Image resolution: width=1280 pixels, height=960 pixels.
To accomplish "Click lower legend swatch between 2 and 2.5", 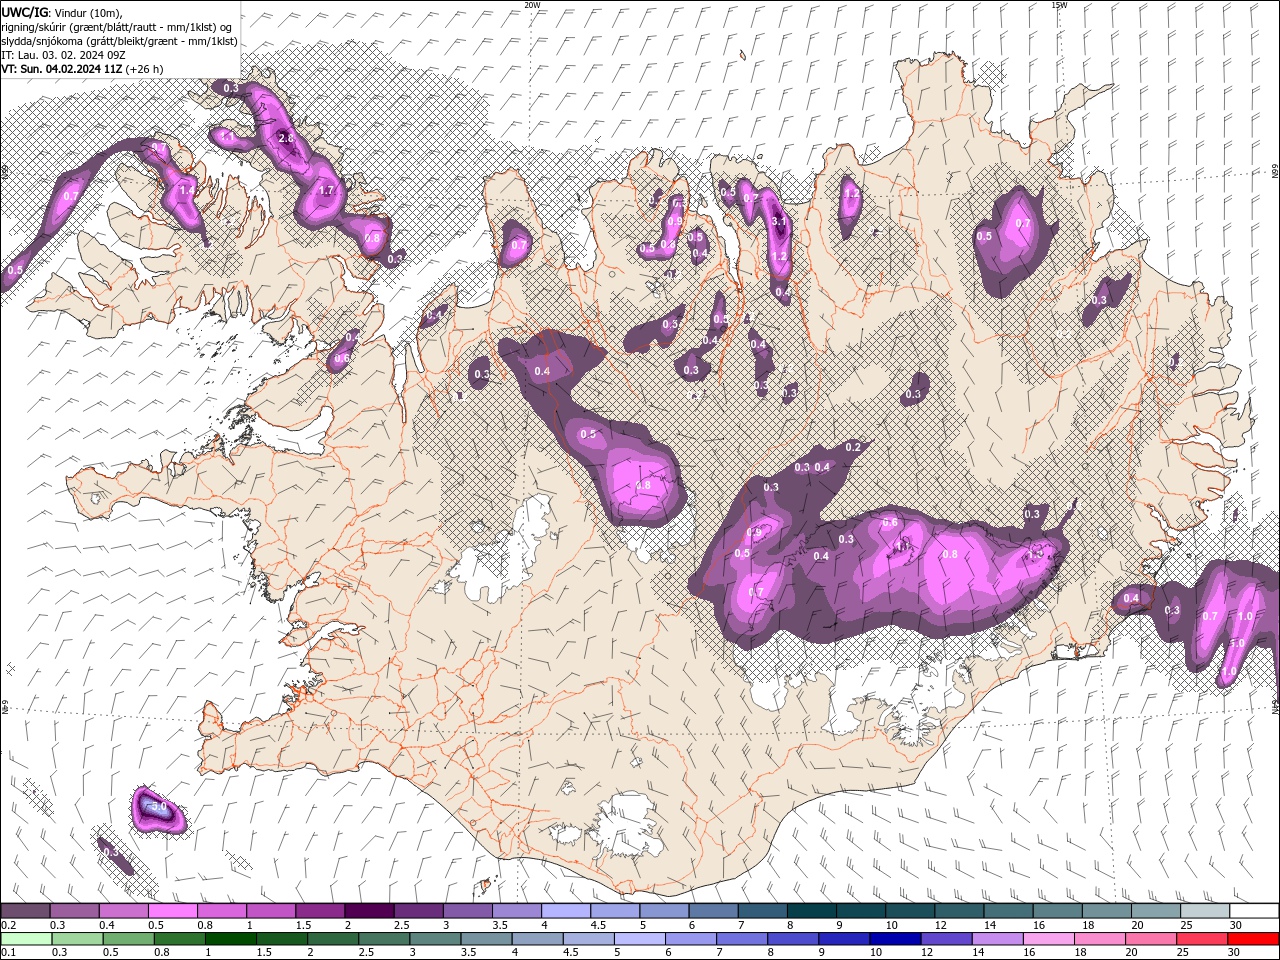I will point(332,939).
